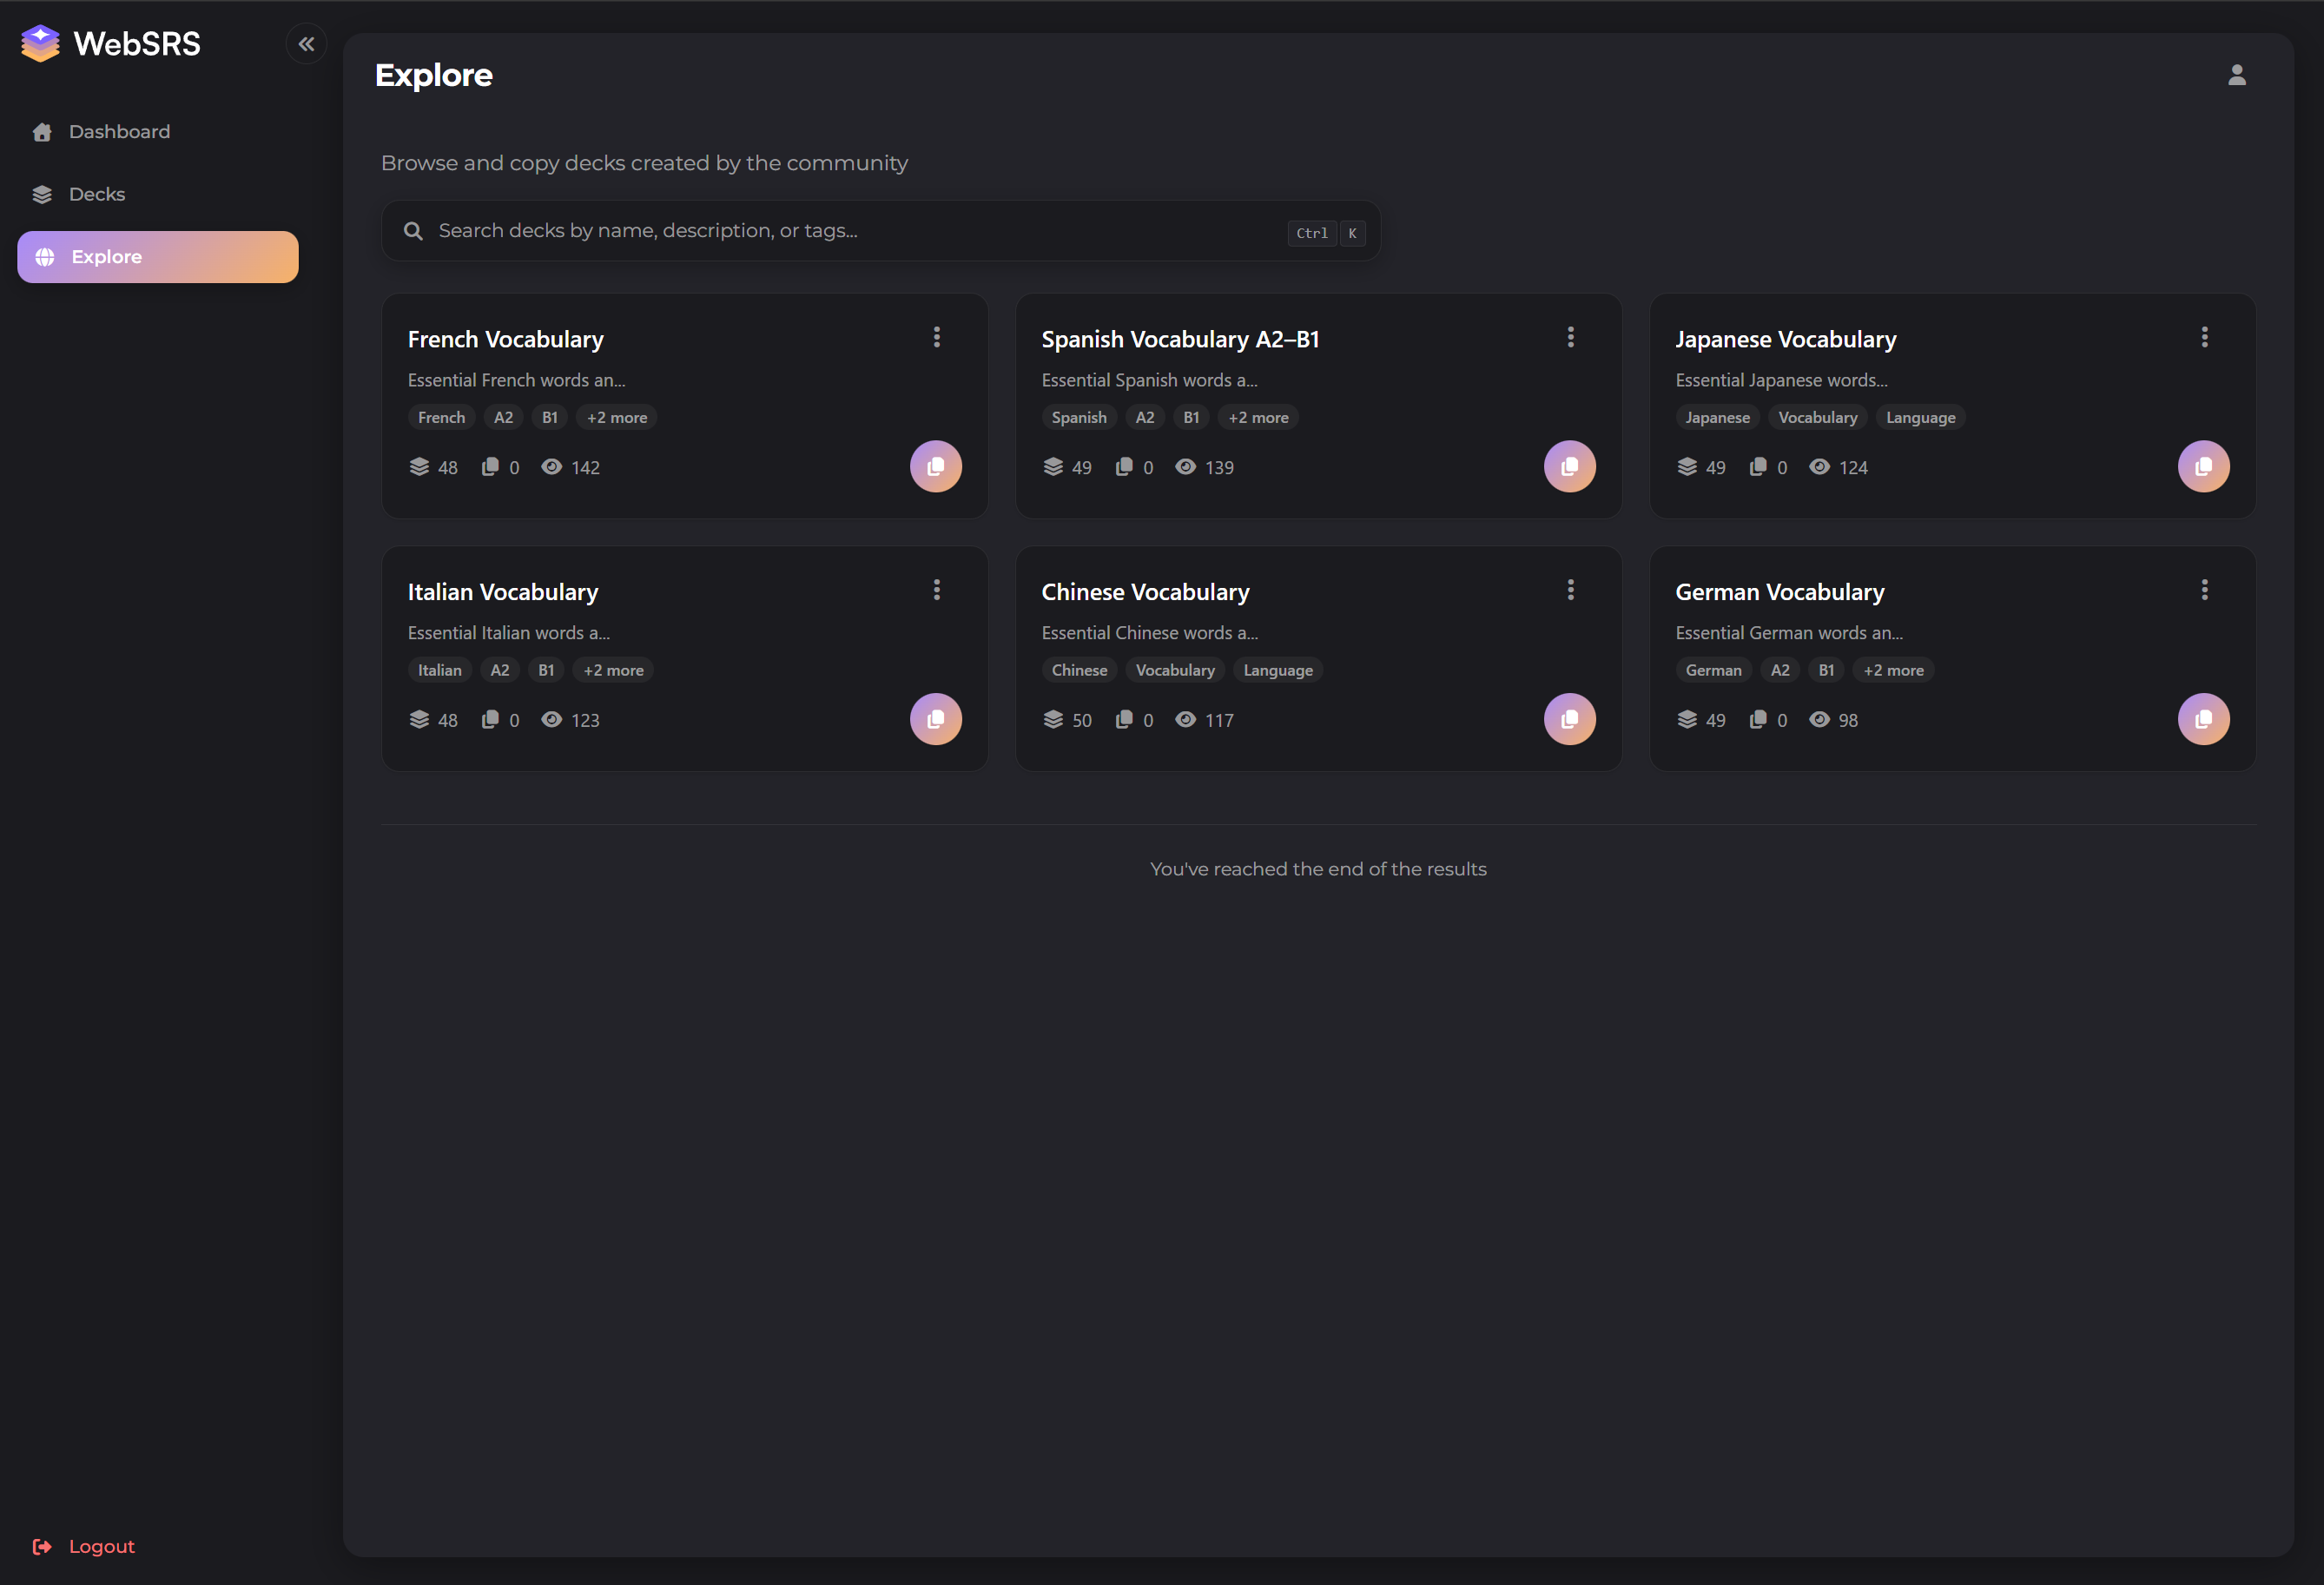
Task: Focus the deck search field
Action: pyautogui.click(x=880, y=231)
